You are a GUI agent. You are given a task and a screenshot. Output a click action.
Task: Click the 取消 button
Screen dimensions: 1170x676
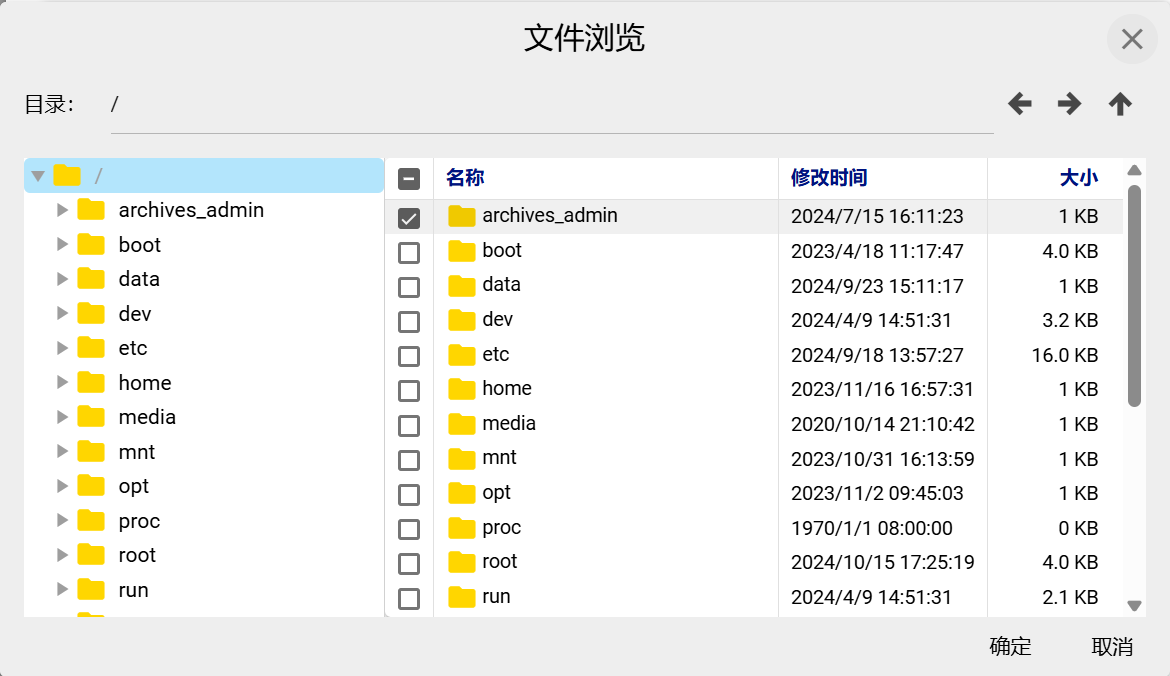1112,646
